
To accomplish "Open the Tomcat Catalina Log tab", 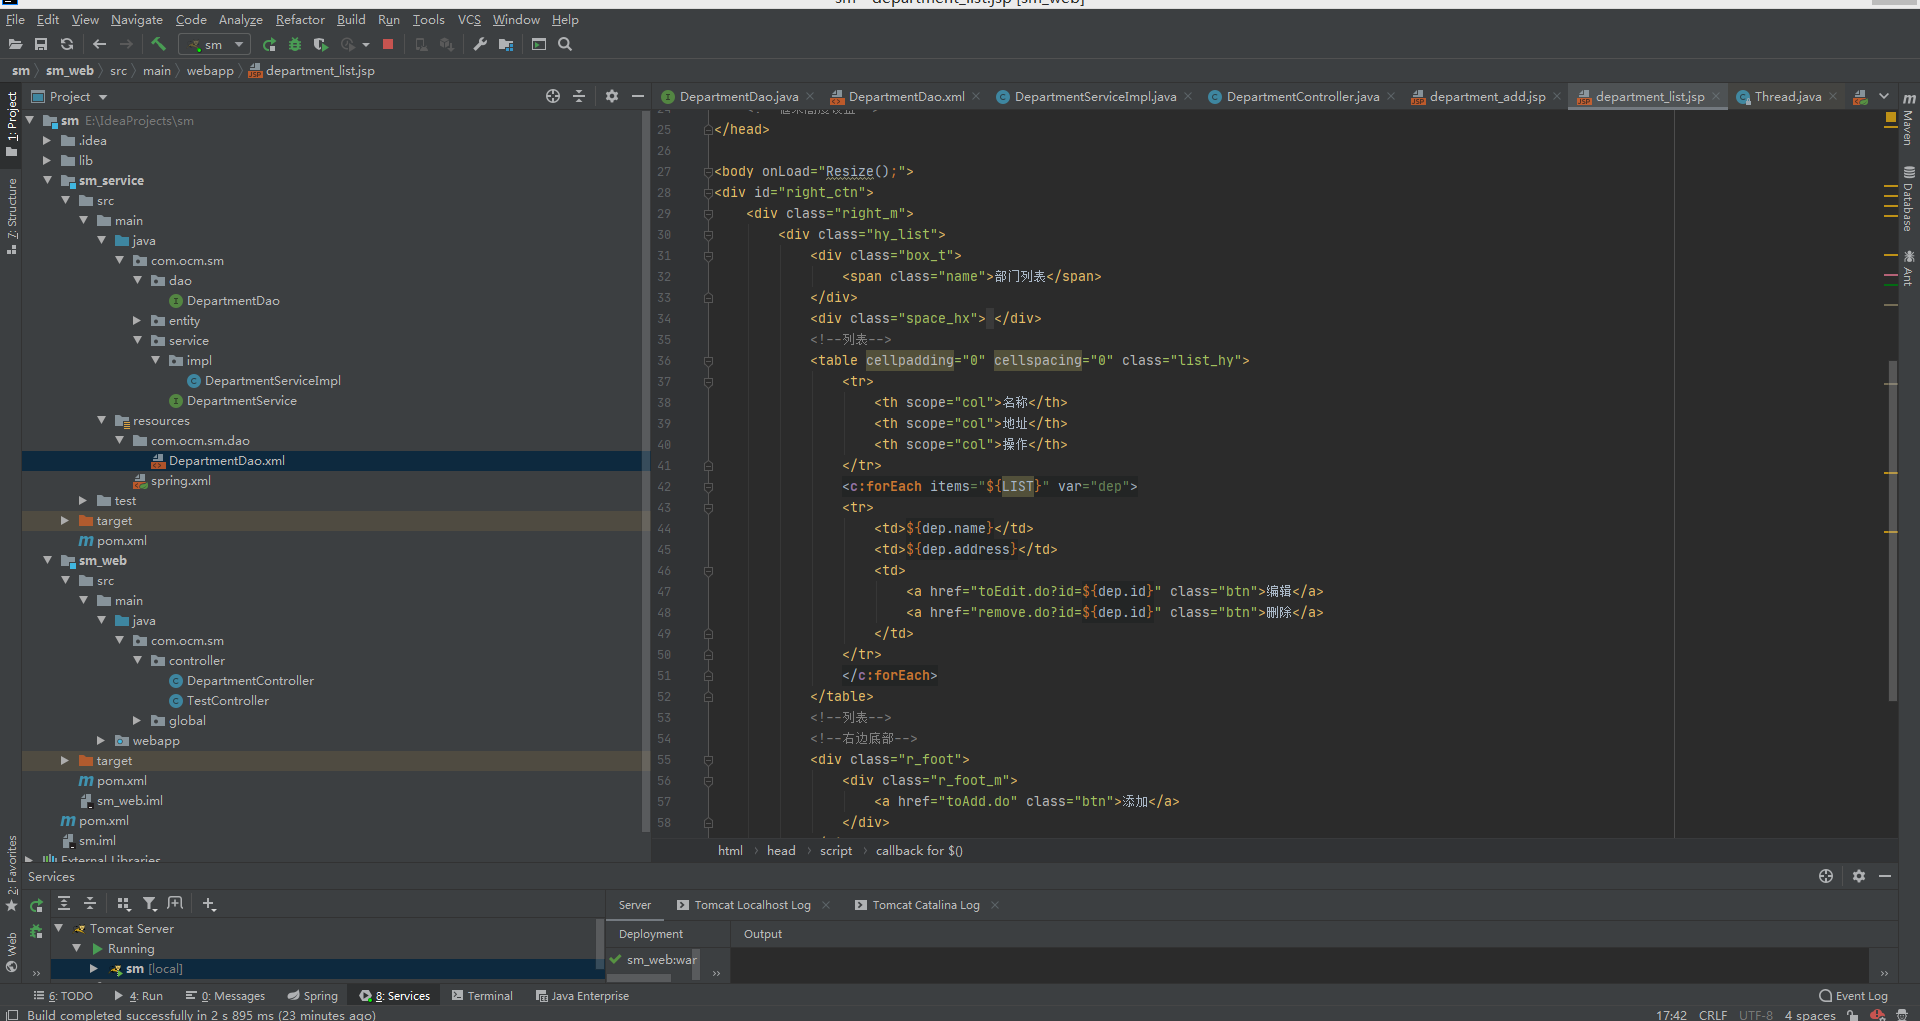I will coord(926,905).
